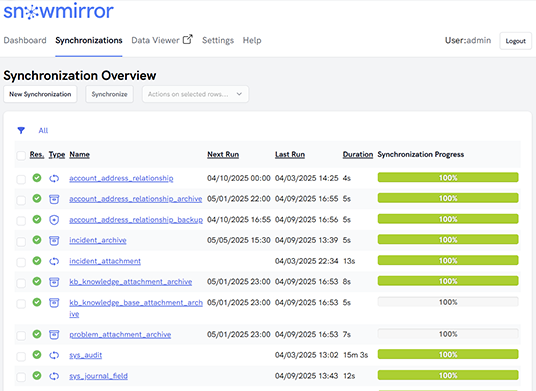Click the green status icon for kb_knowledge_base_attachment_archive
Image resolution: width=536 pixels, height=391 pixels.
tap(37, 302)
